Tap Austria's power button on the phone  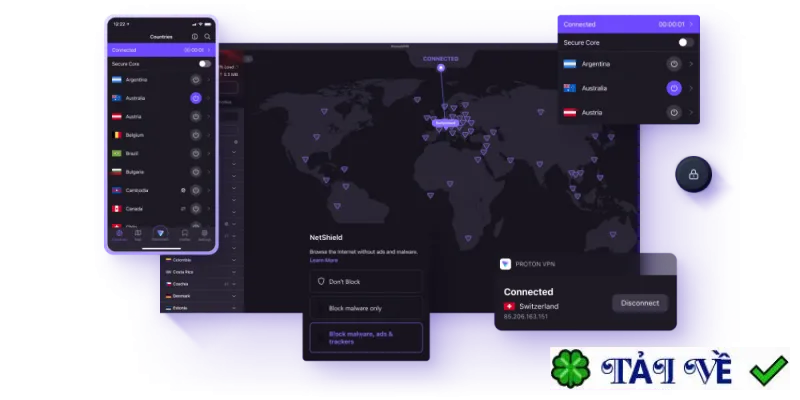195,116
